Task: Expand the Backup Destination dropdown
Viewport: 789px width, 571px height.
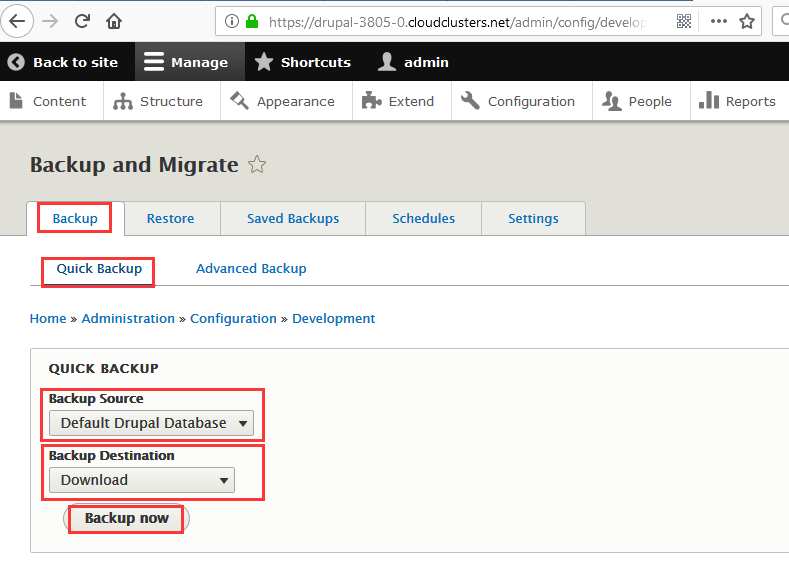Action: 142,480
